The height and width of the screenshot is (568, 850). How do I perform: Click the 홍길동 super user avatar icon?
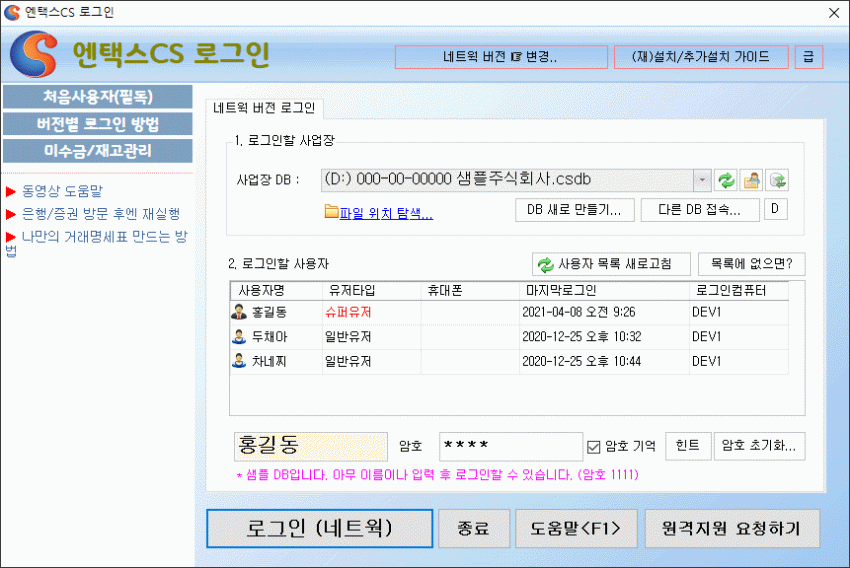(x=239, y=312)
